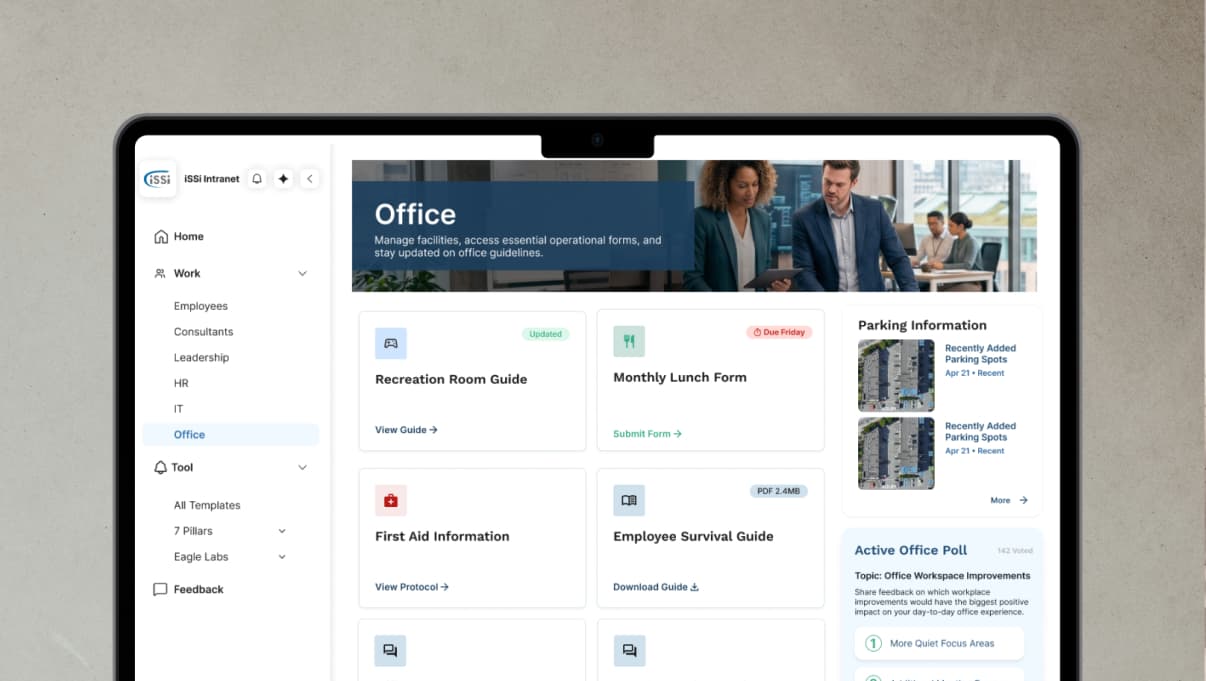Open second Recently Added Parking Spots thumbnail
This screenshot has width=1206, height=681.
pos(896,453)
